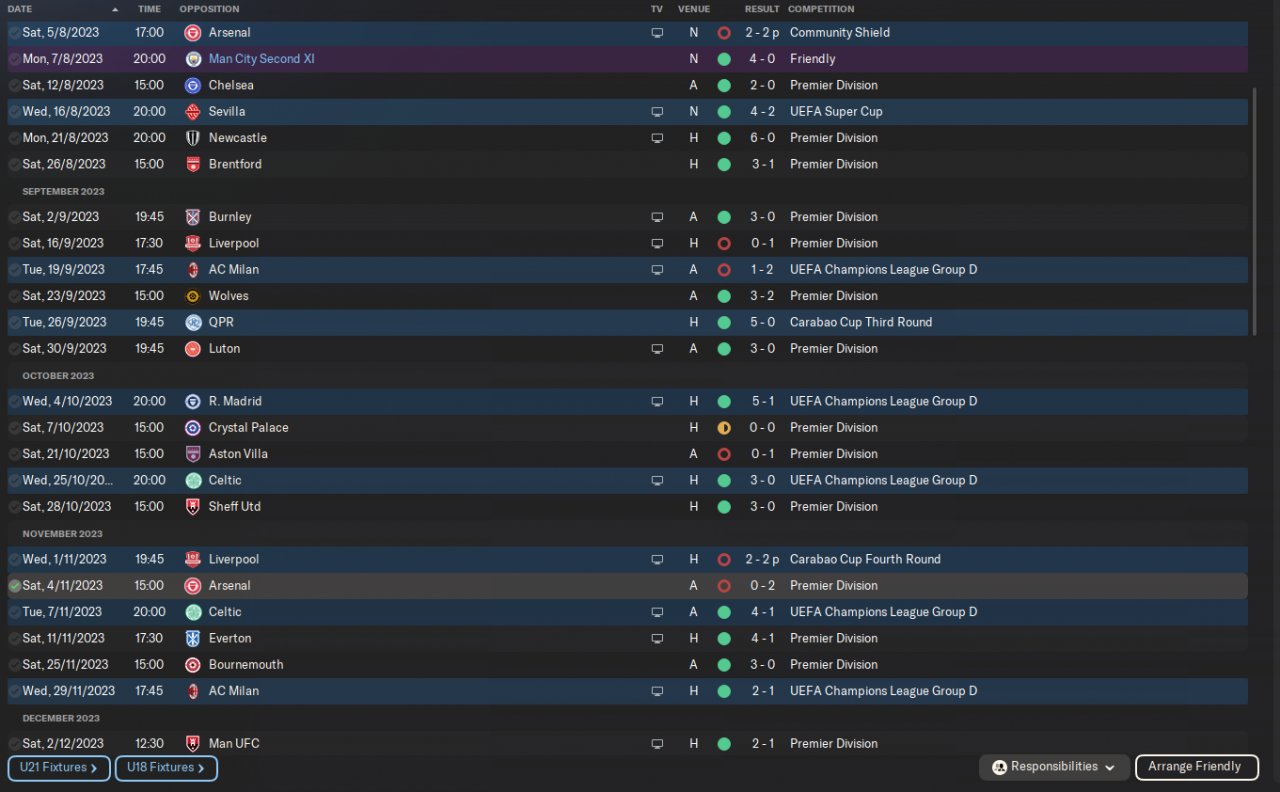Click the Date column sort arrow
The image size is (1280, 792).
[115, 9]
